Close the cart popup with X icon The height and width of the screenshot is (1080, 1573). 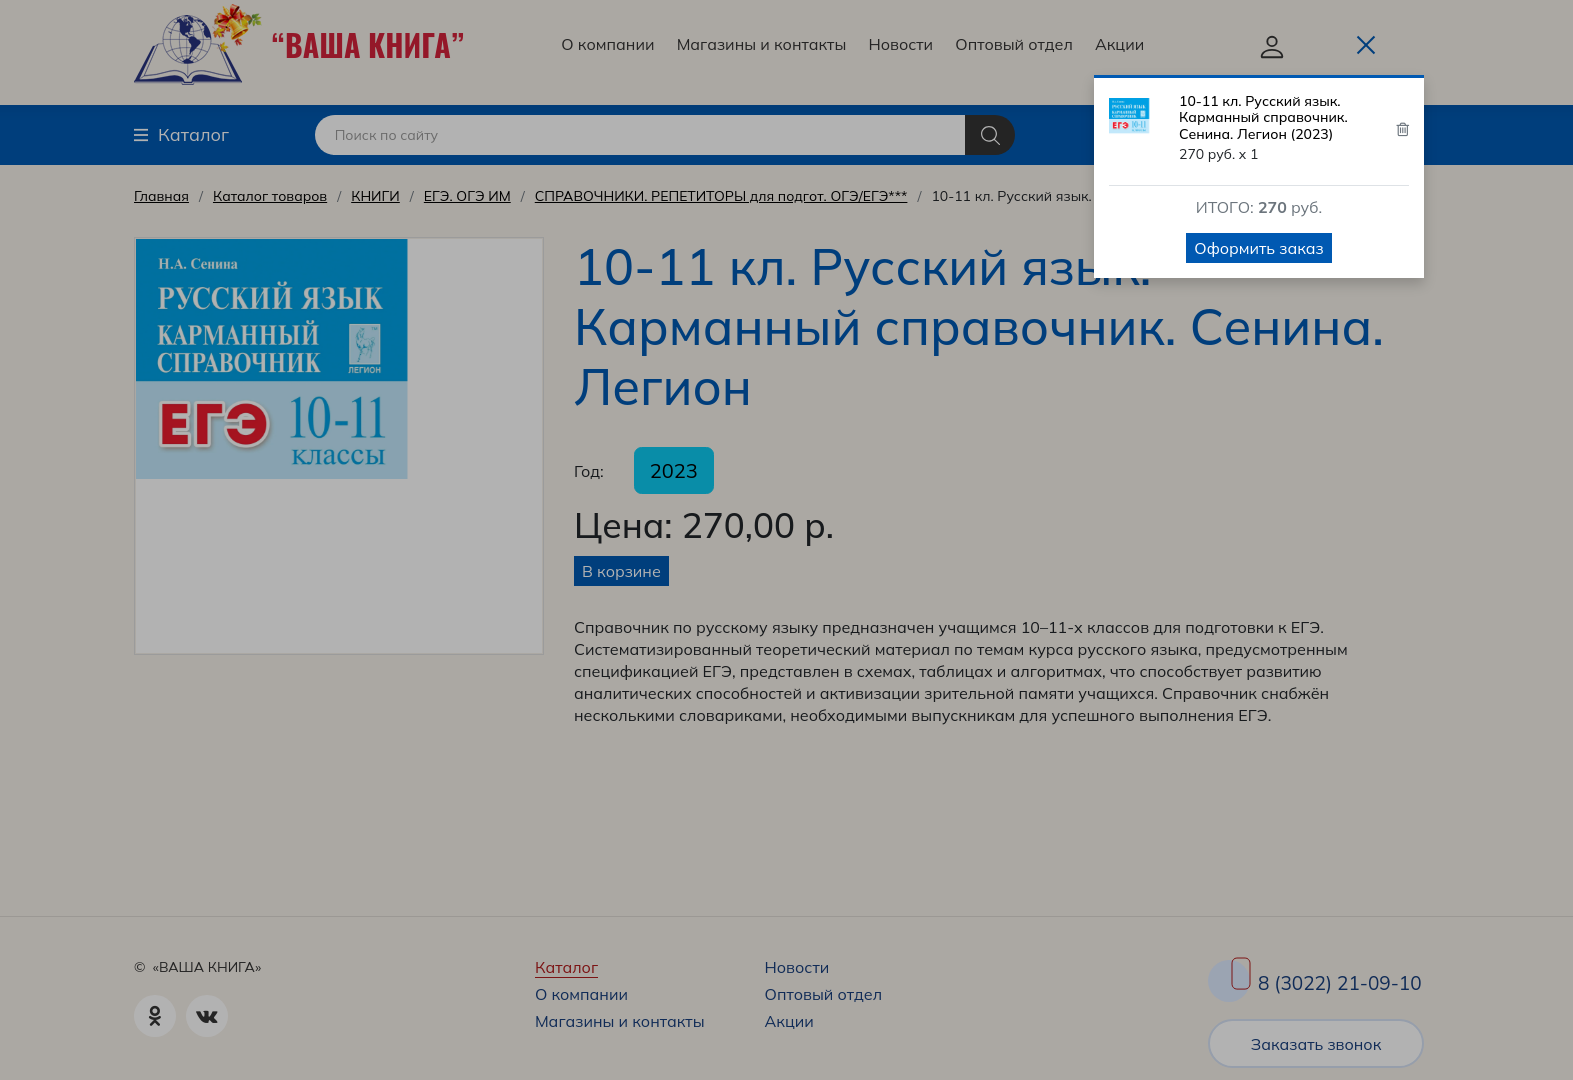(1365, 45)
